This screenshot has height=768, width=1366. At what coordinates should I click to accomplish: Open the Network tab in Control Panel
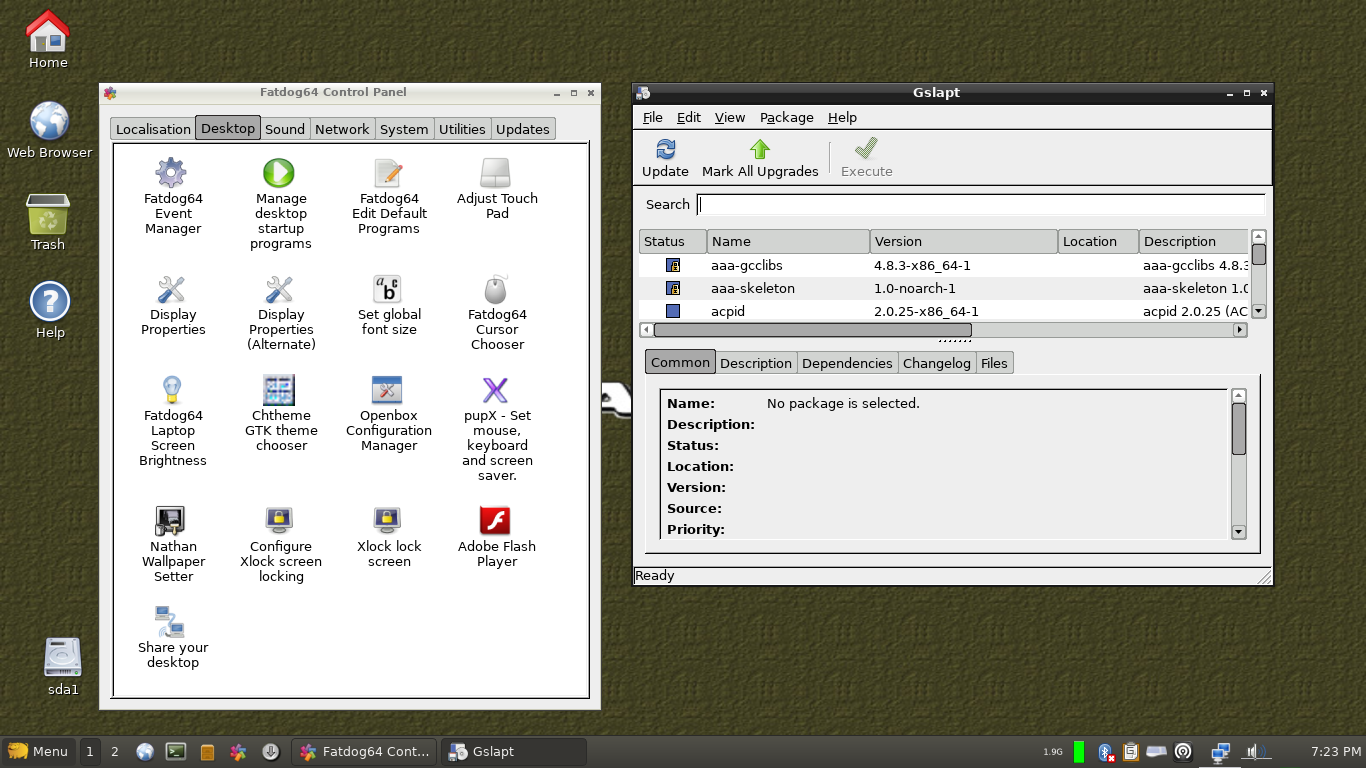point(342,129)
